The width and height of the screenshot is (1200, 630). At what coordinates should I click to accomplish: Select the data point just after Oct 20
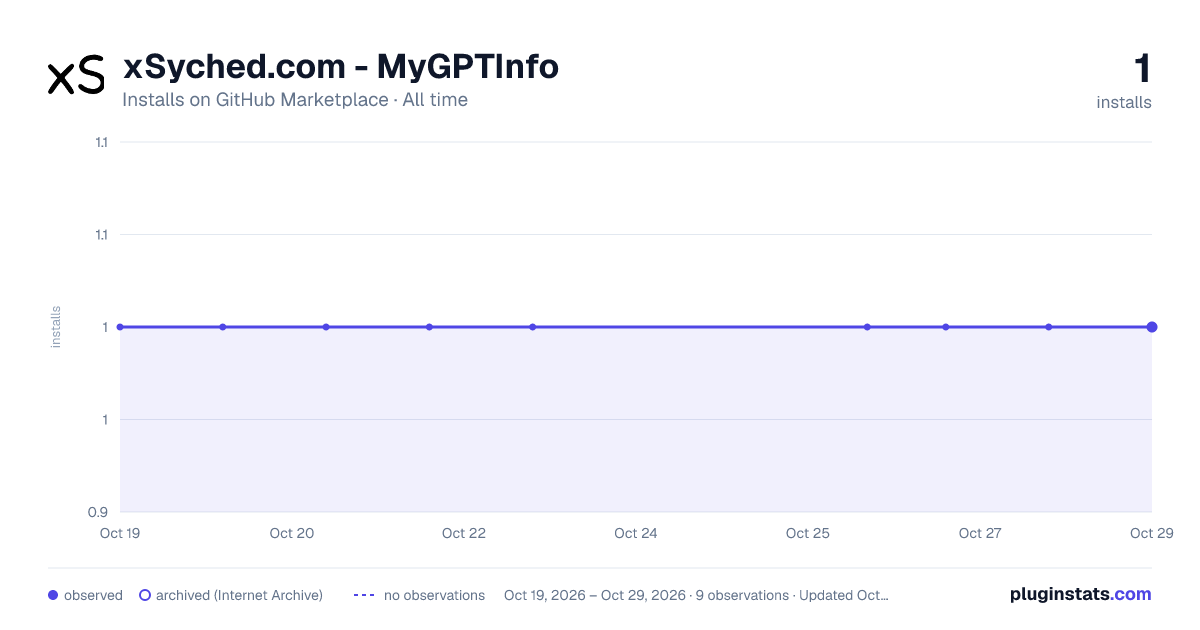(326, 327)
